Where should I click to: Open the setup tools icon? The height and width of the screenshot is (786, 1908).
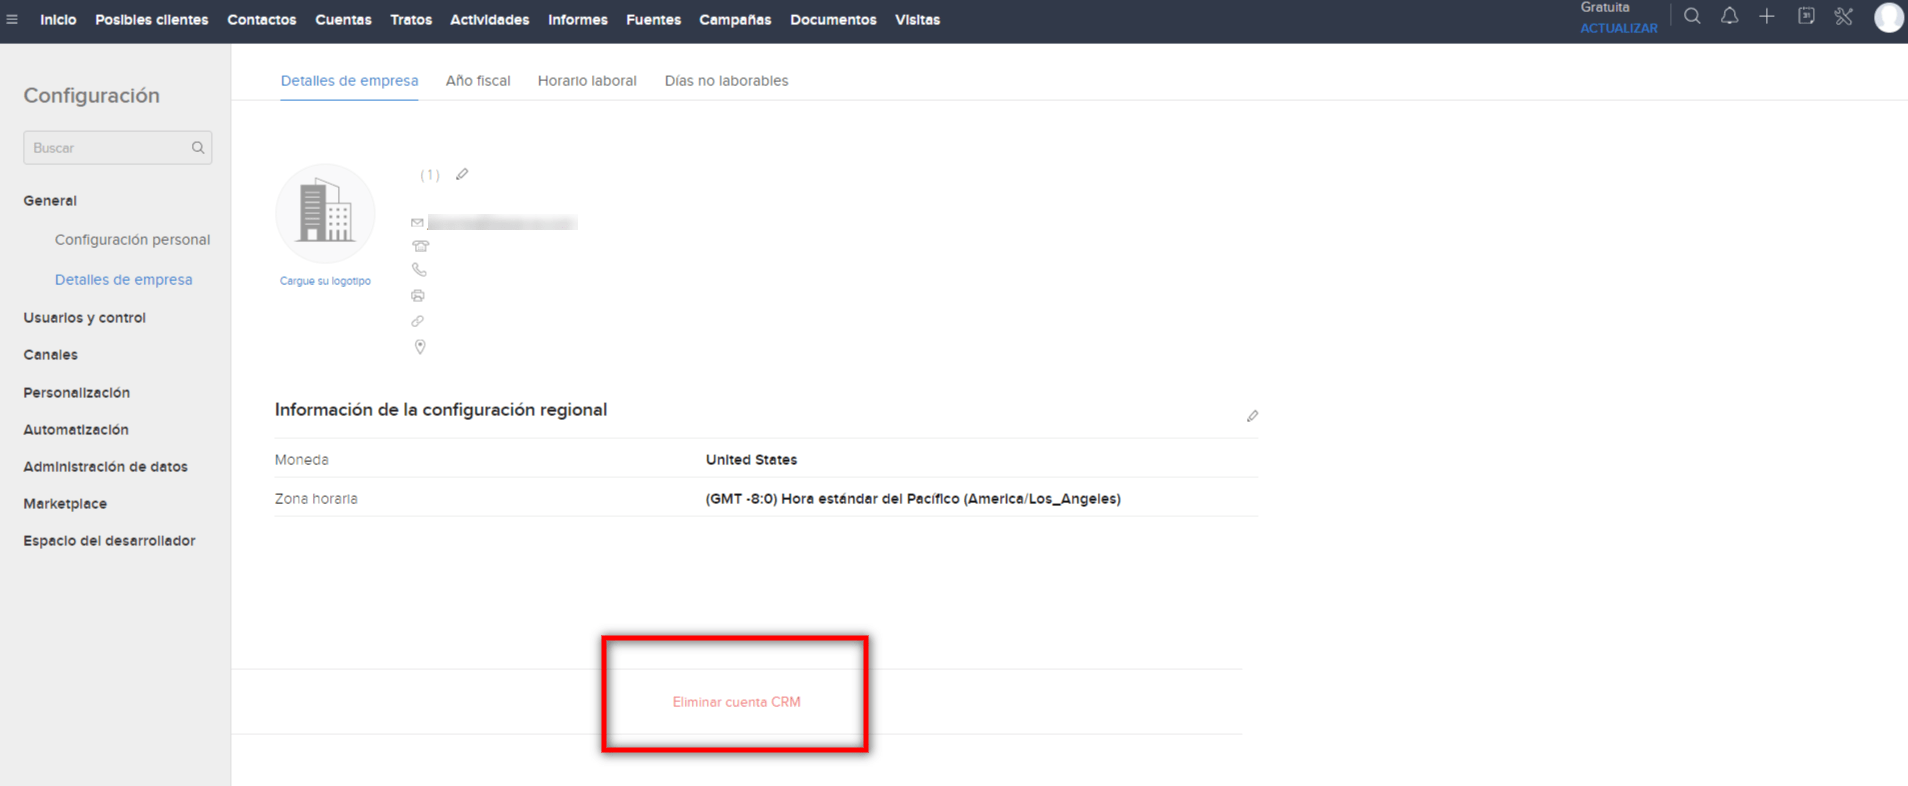point(1844,16)
